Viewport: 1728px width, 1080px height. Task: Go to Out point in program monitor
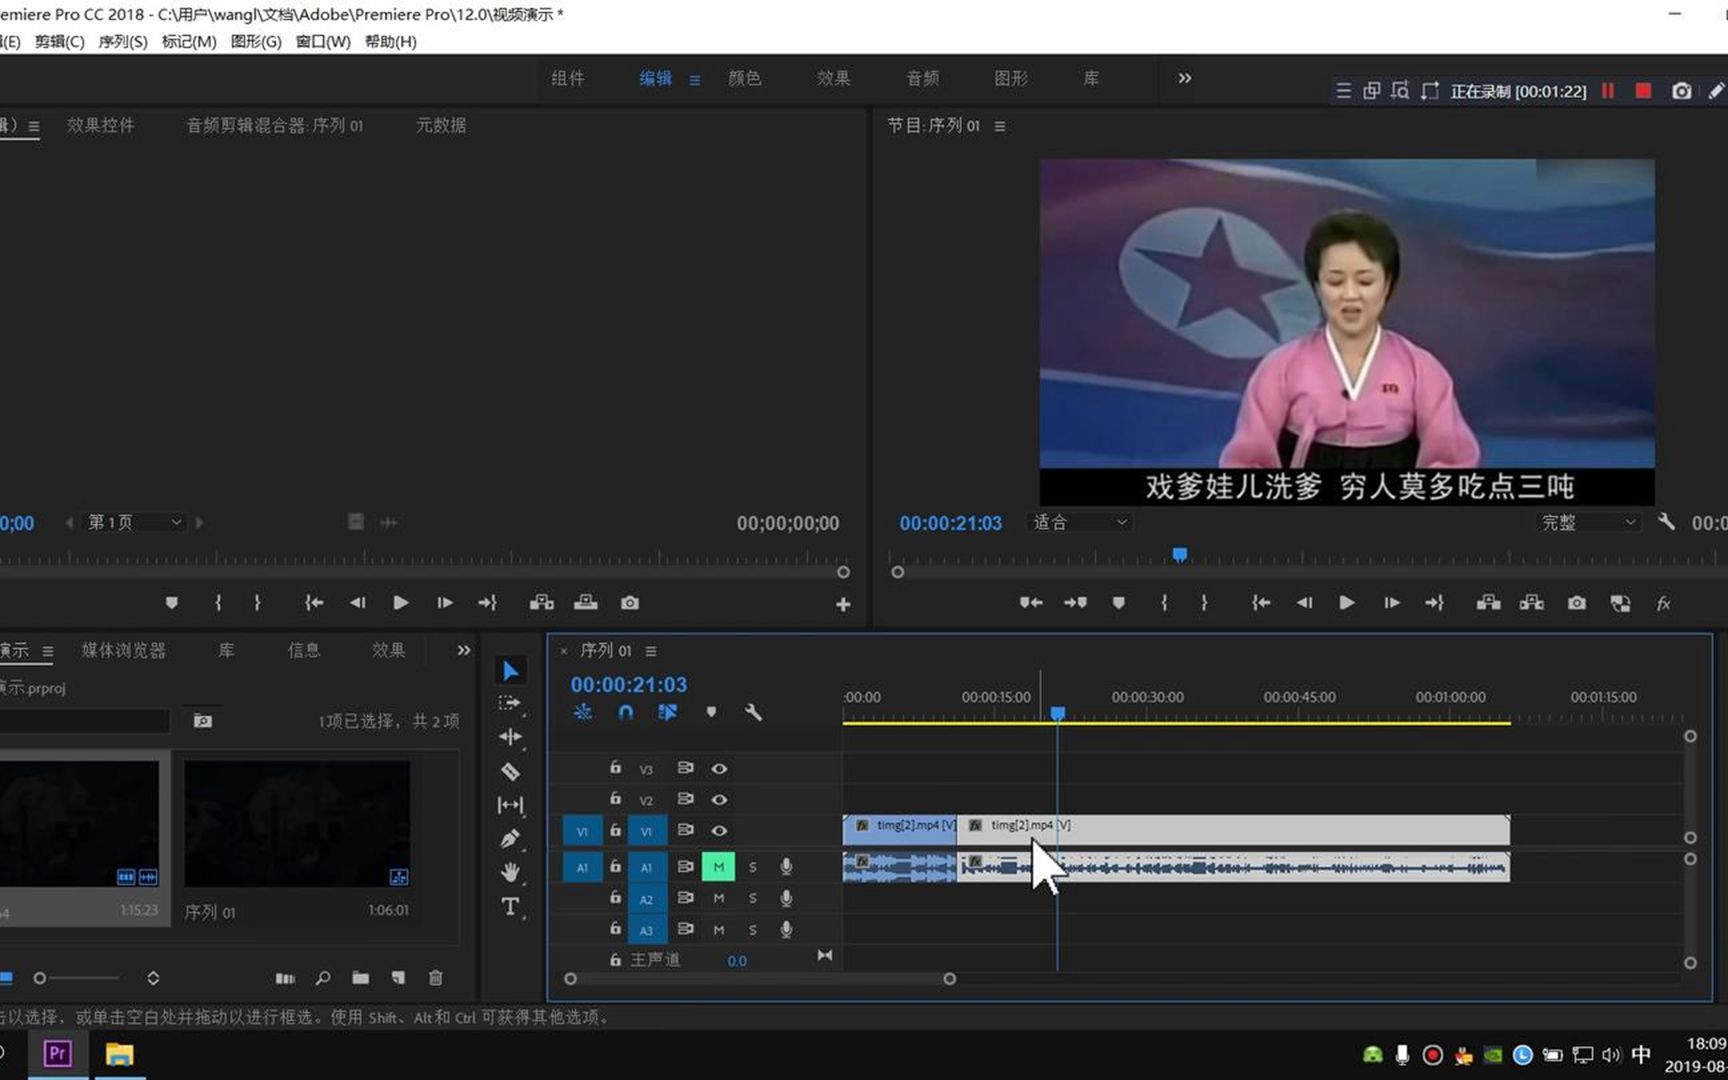click(x=1434, y=603)
